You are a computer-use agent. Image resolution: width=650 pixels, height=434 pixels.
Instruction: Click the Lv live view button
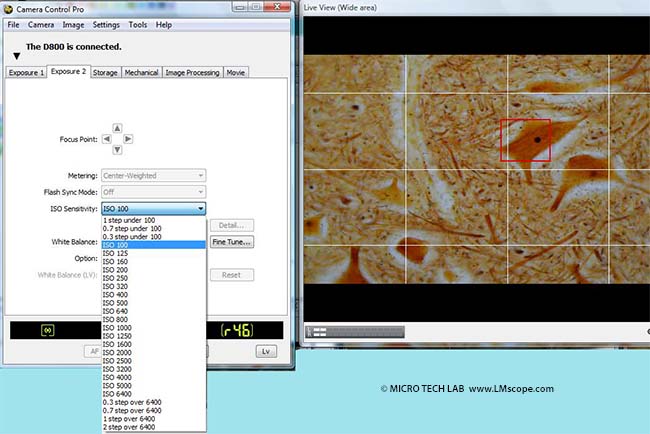pyautogui.click(x=266, y=352)
